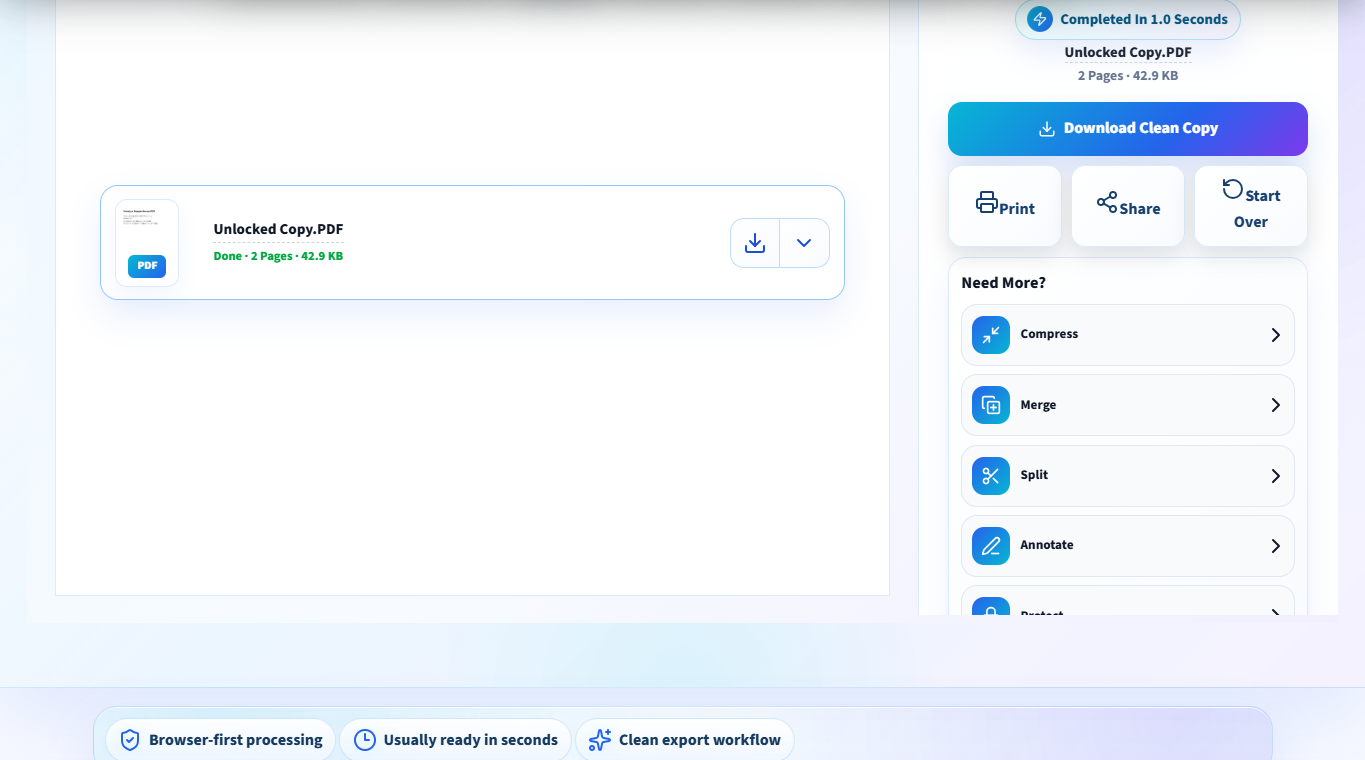Image resolution: width=1365 pixels, height=760 pixels.
Task: Download file from the file card icon
Action: coord(755,243)
